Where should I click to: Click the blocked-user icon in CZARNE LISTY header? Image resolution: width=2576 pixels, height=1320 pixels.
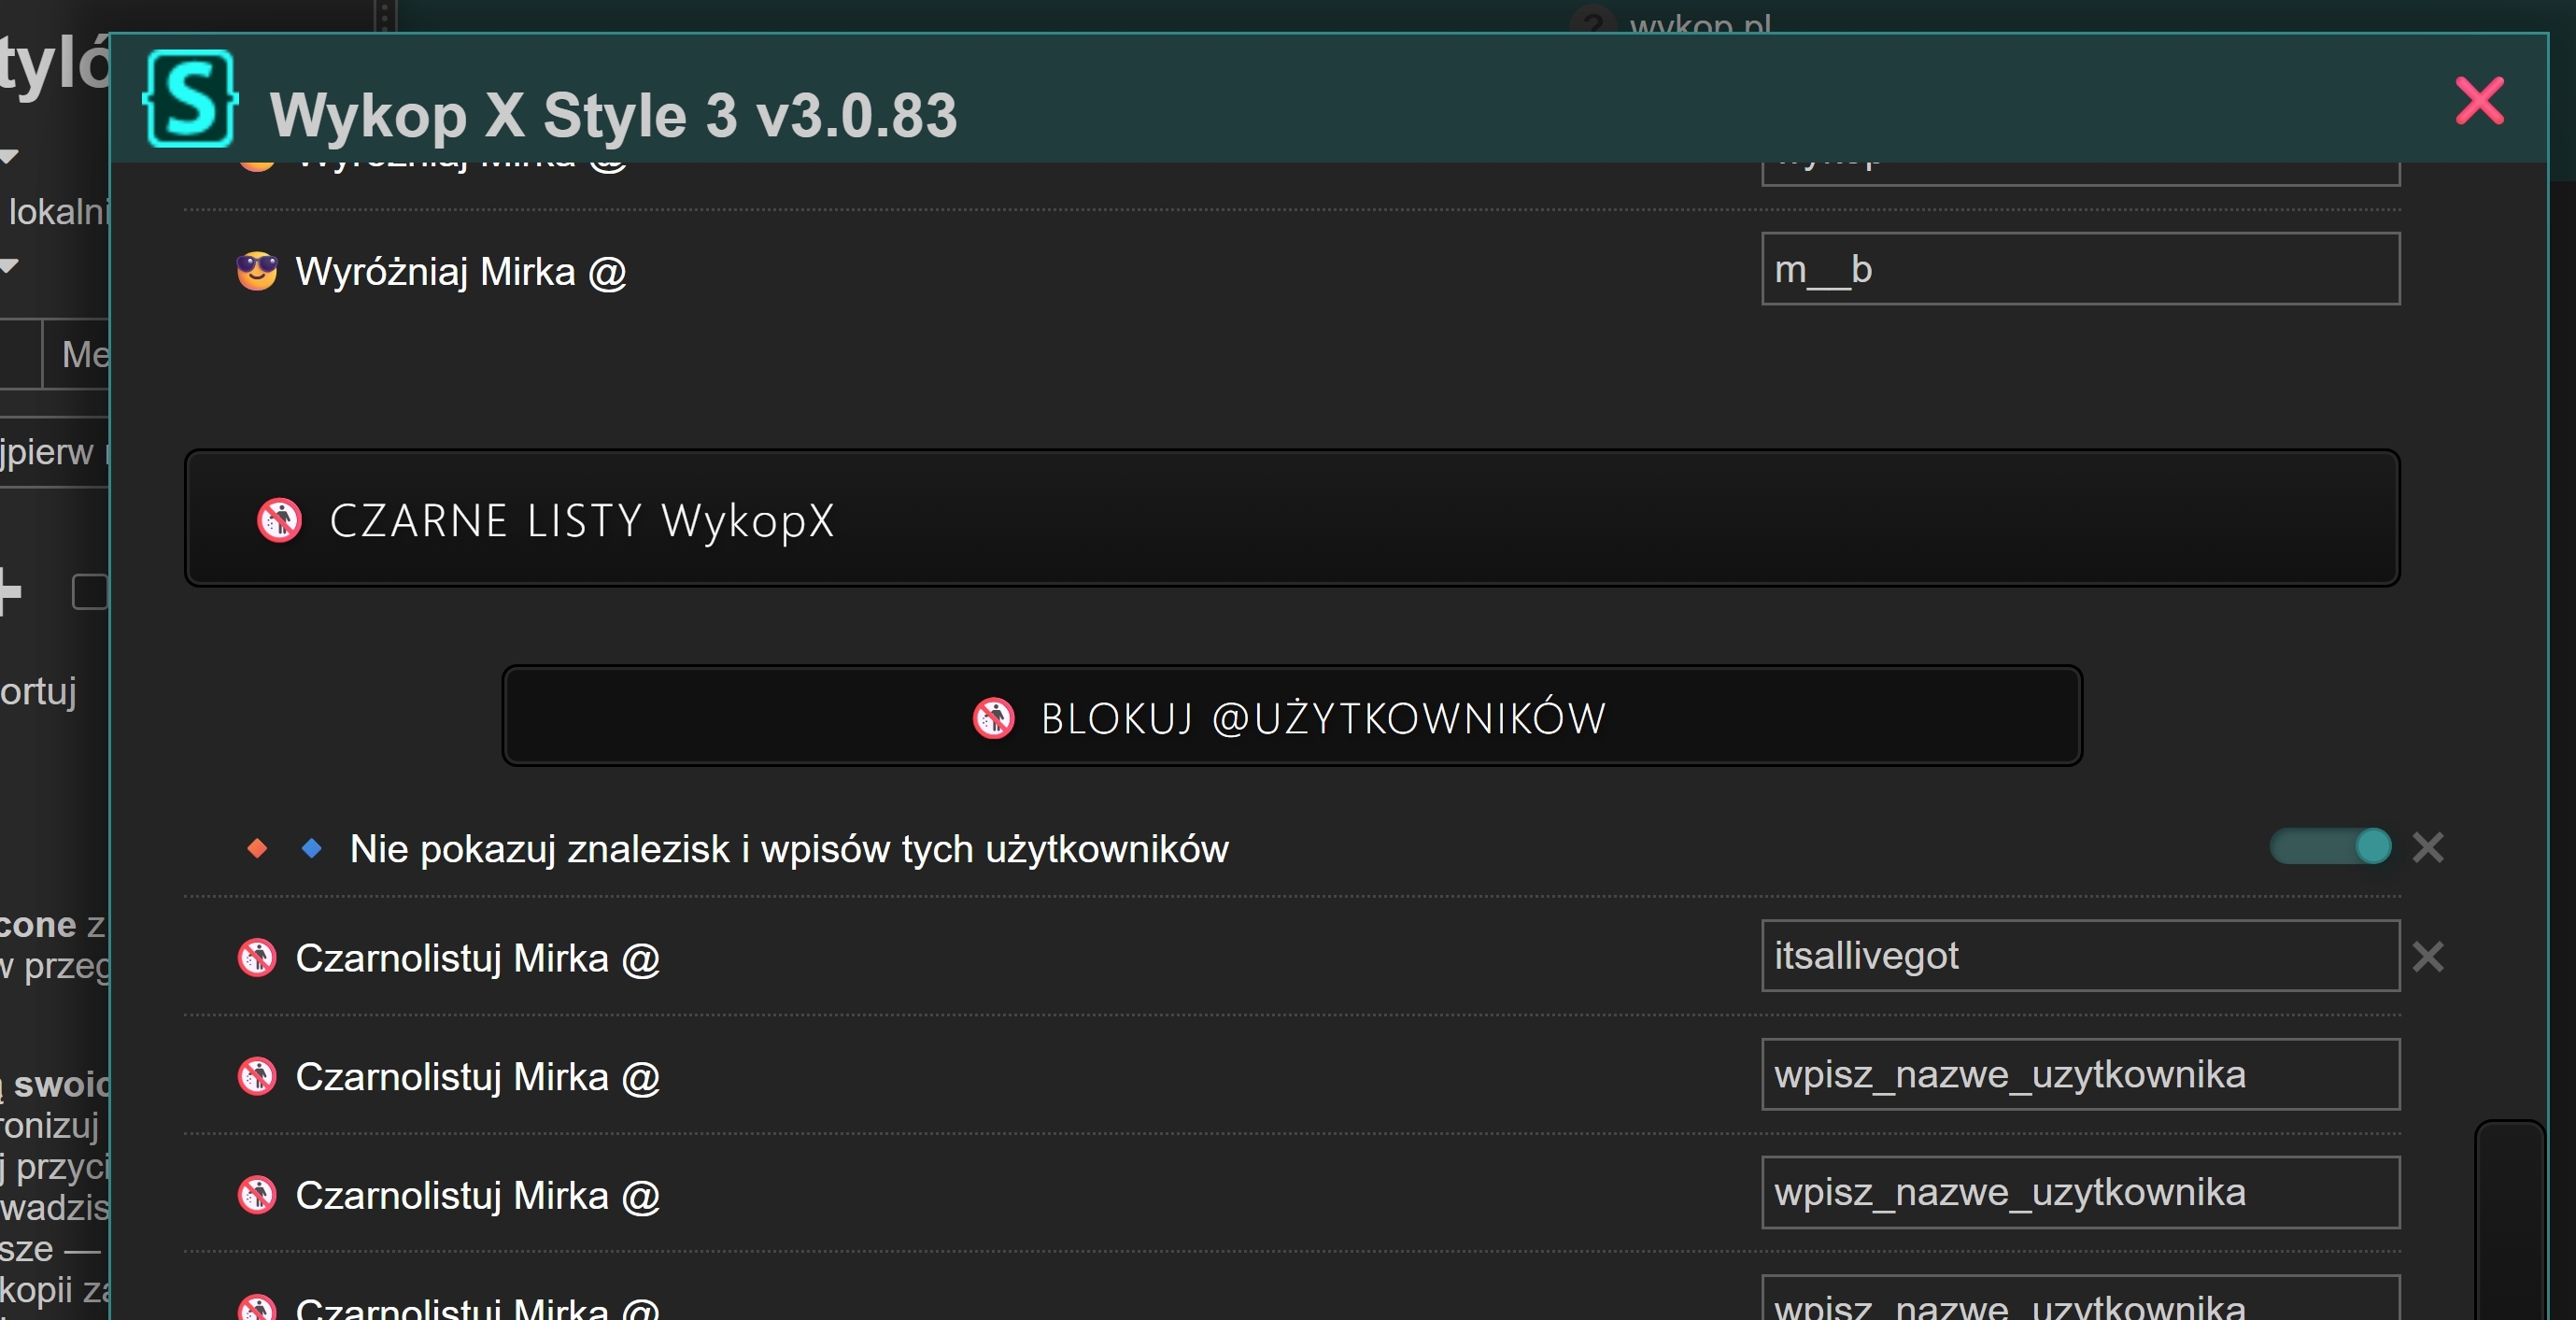279,520
